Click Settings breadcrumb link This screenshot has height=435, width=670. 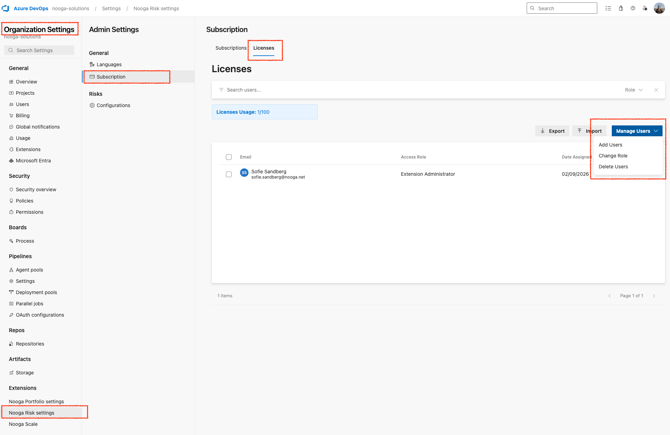(x=111, y=8)
